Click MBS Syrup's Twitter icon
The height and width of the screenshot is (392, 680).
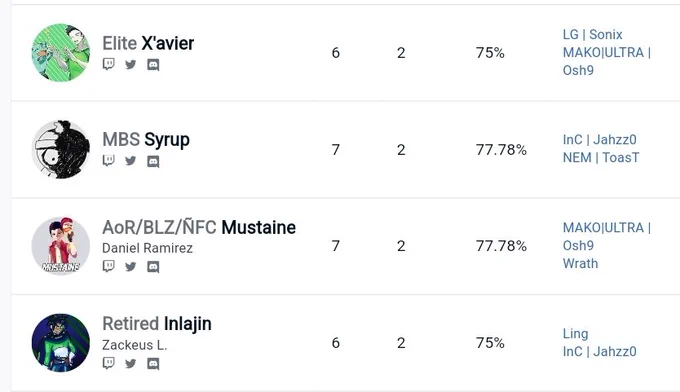[131, 161]
